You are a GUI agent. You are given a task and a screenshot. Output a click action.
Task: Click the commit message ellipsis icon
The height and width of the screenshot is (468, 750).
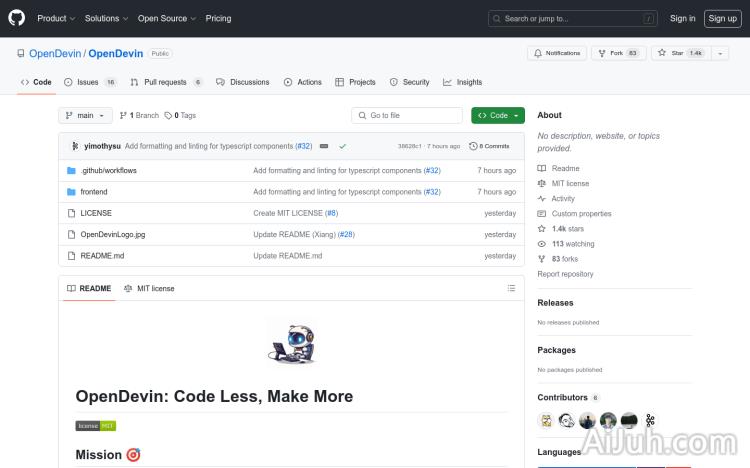coord(324,146)
